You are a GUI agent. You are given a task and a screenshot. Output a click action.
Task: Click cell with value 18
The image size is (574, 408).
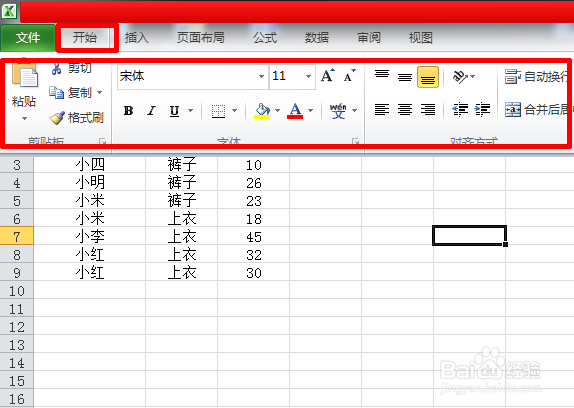pos(254,219)
